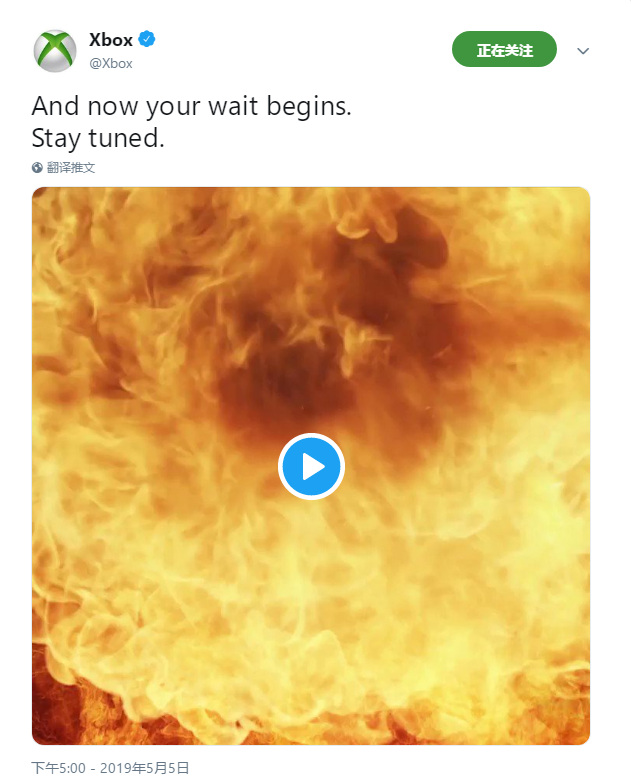Click the white triangle inside the play circle
631x784 pixels.
313,466
